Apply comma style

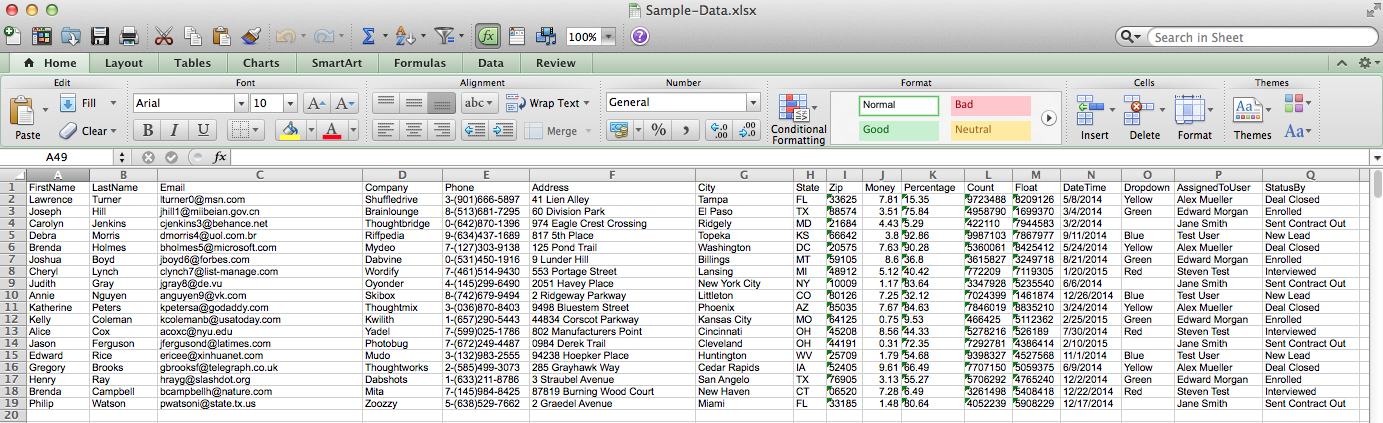(x=685, y=129)
